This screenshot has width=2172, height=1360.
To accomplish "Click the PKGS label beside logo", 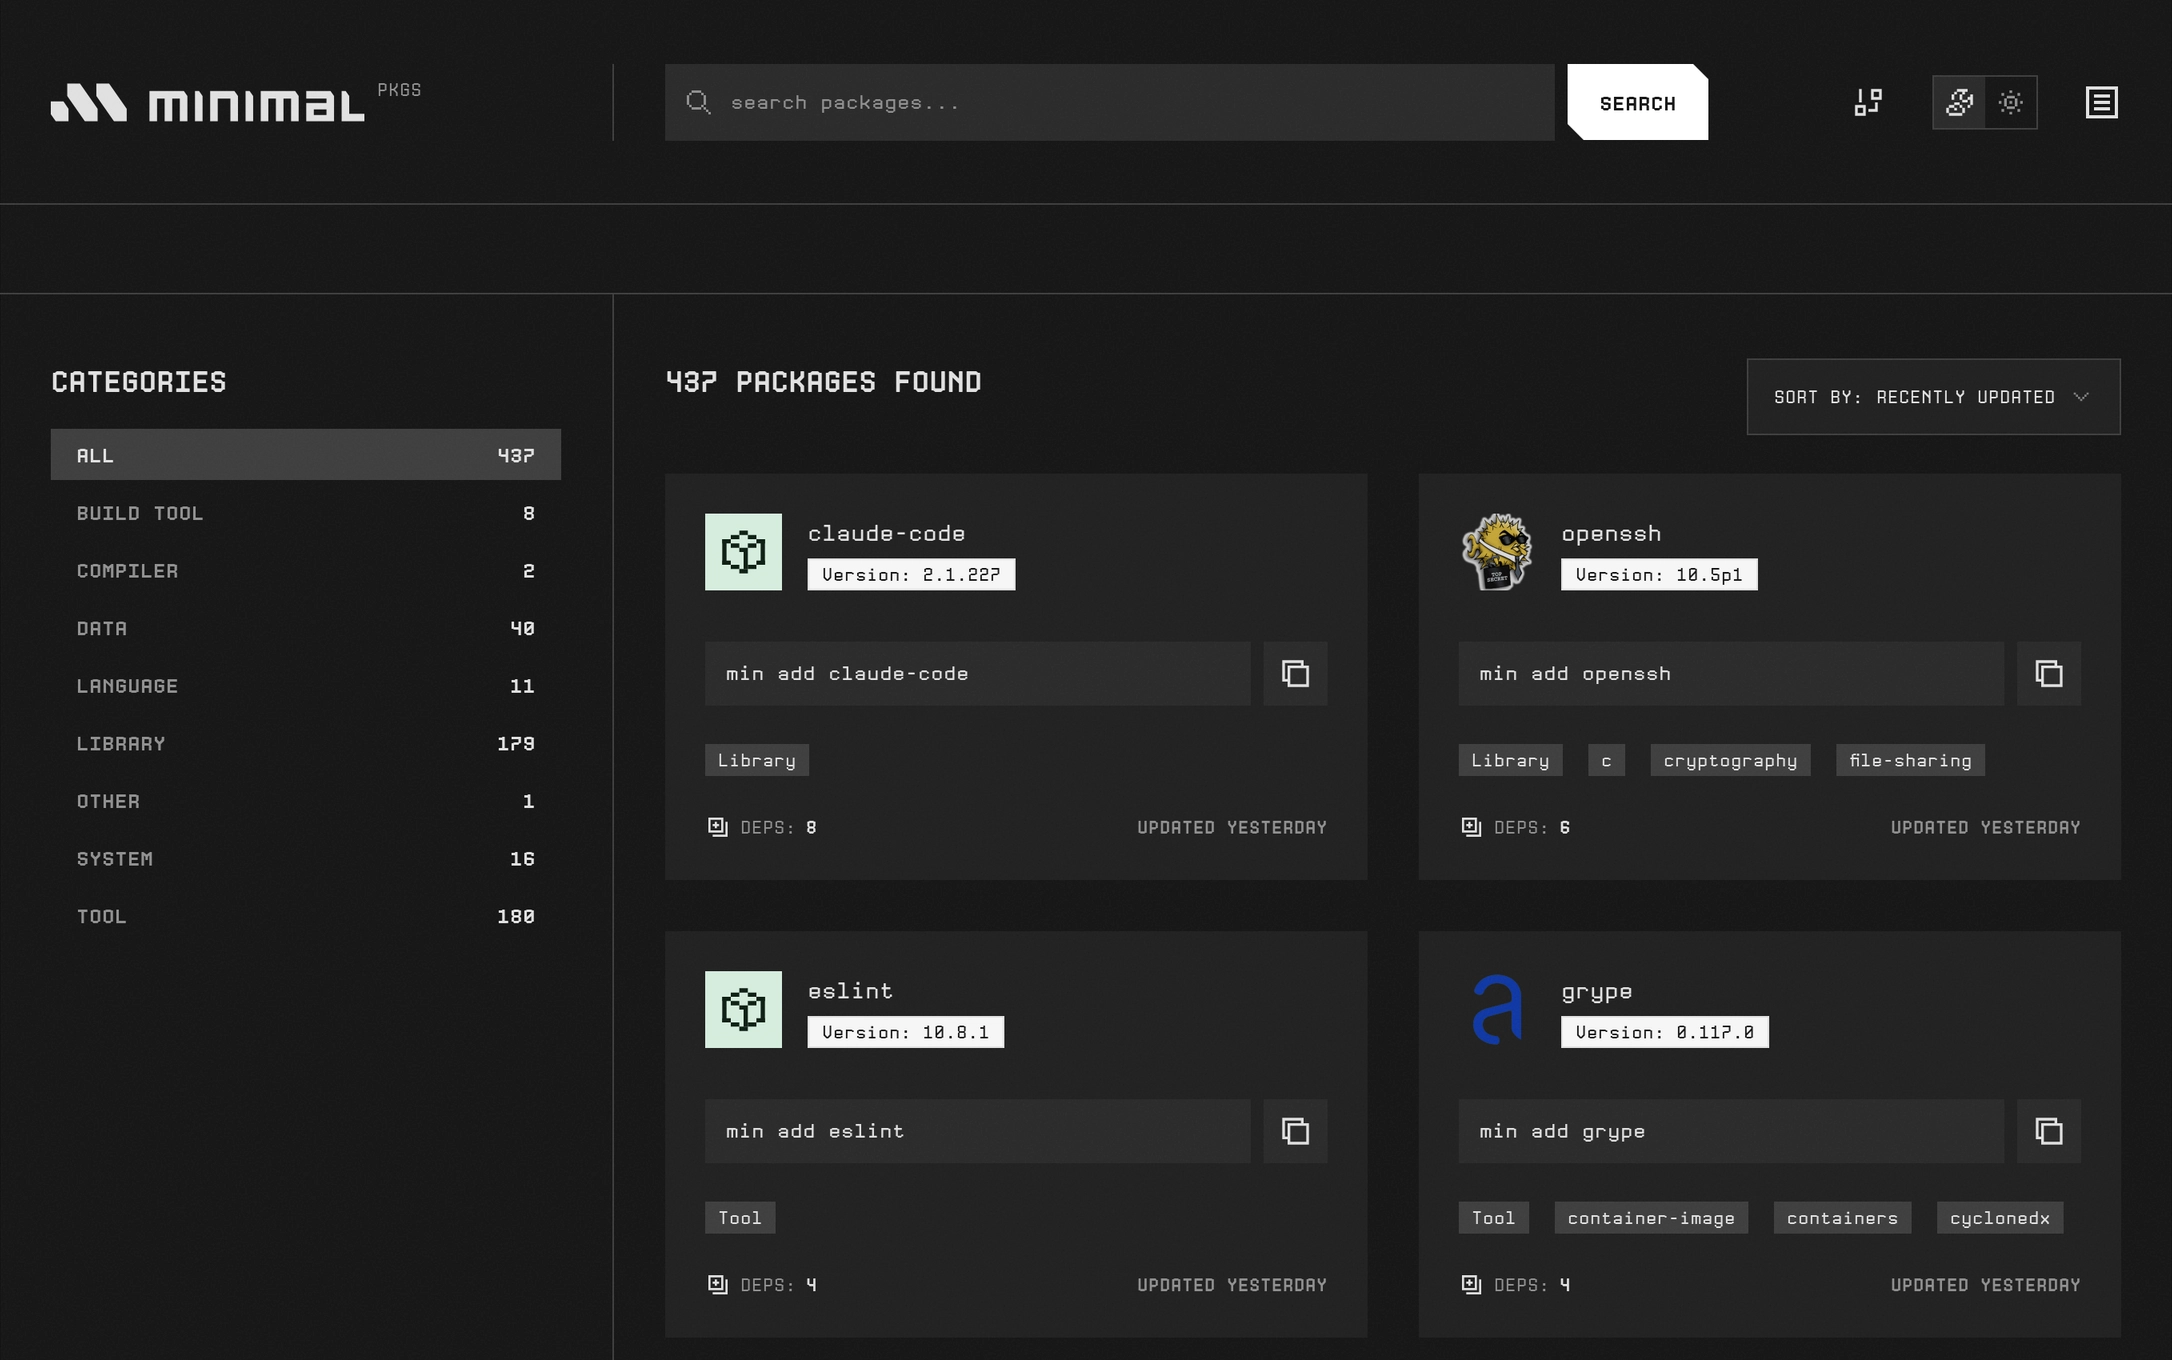I will point(399,90).
